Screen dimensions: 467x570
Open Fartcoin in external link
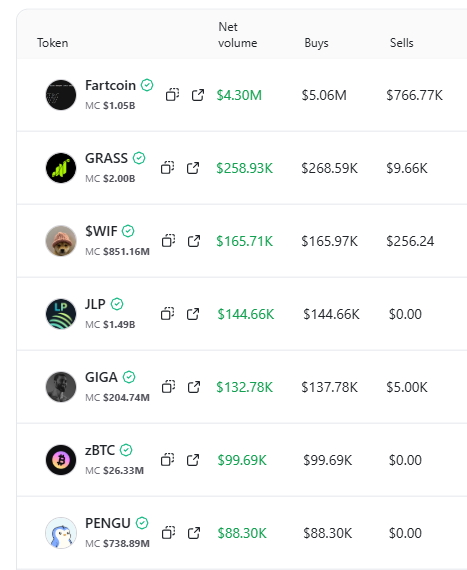(198, 95)
